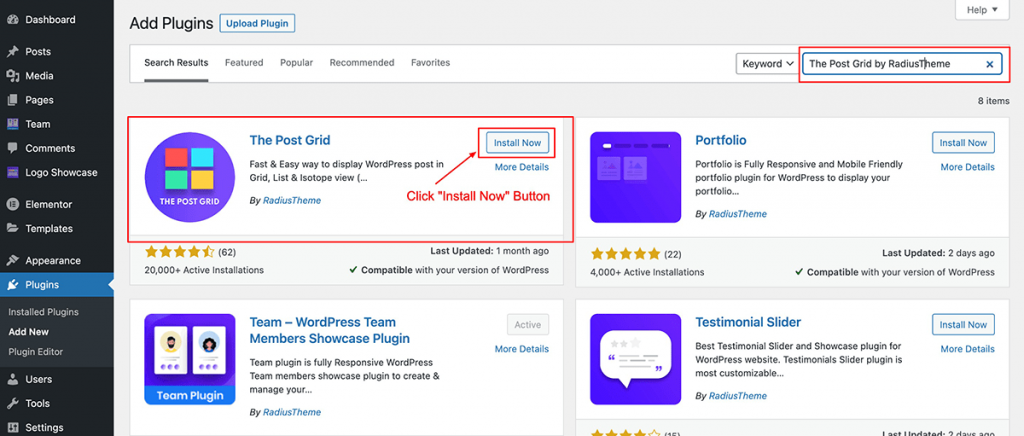Switch to Featured tab
1024x436 pixels.
(244, 63)
